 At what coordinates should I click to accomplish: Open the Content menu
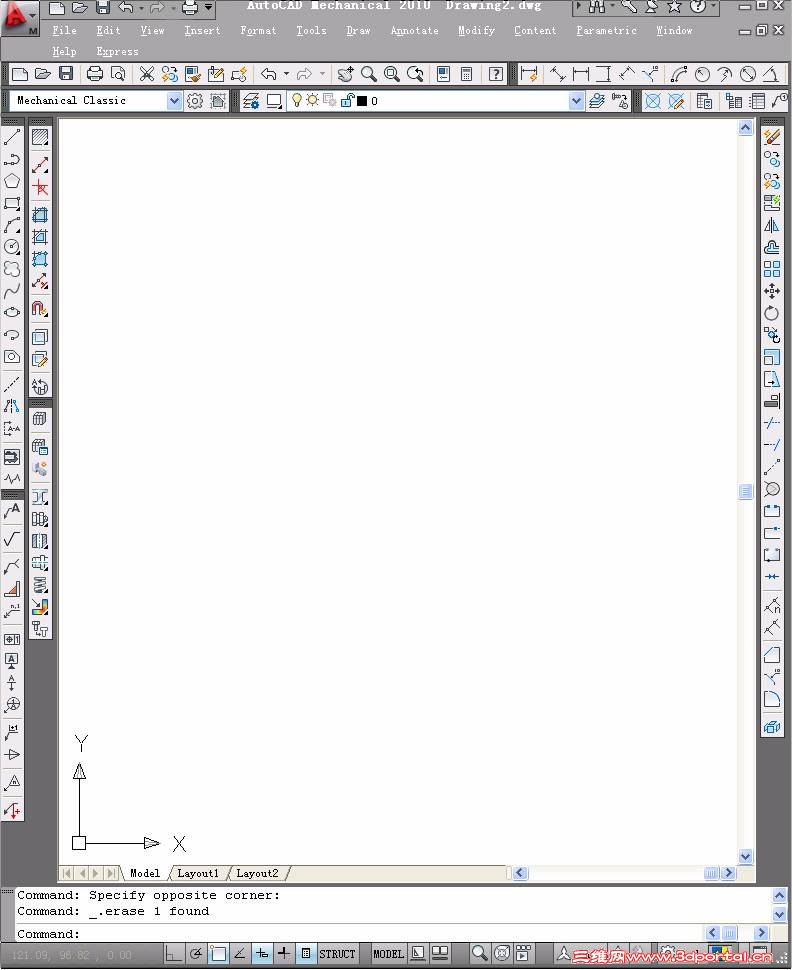(x=535, y=30)
